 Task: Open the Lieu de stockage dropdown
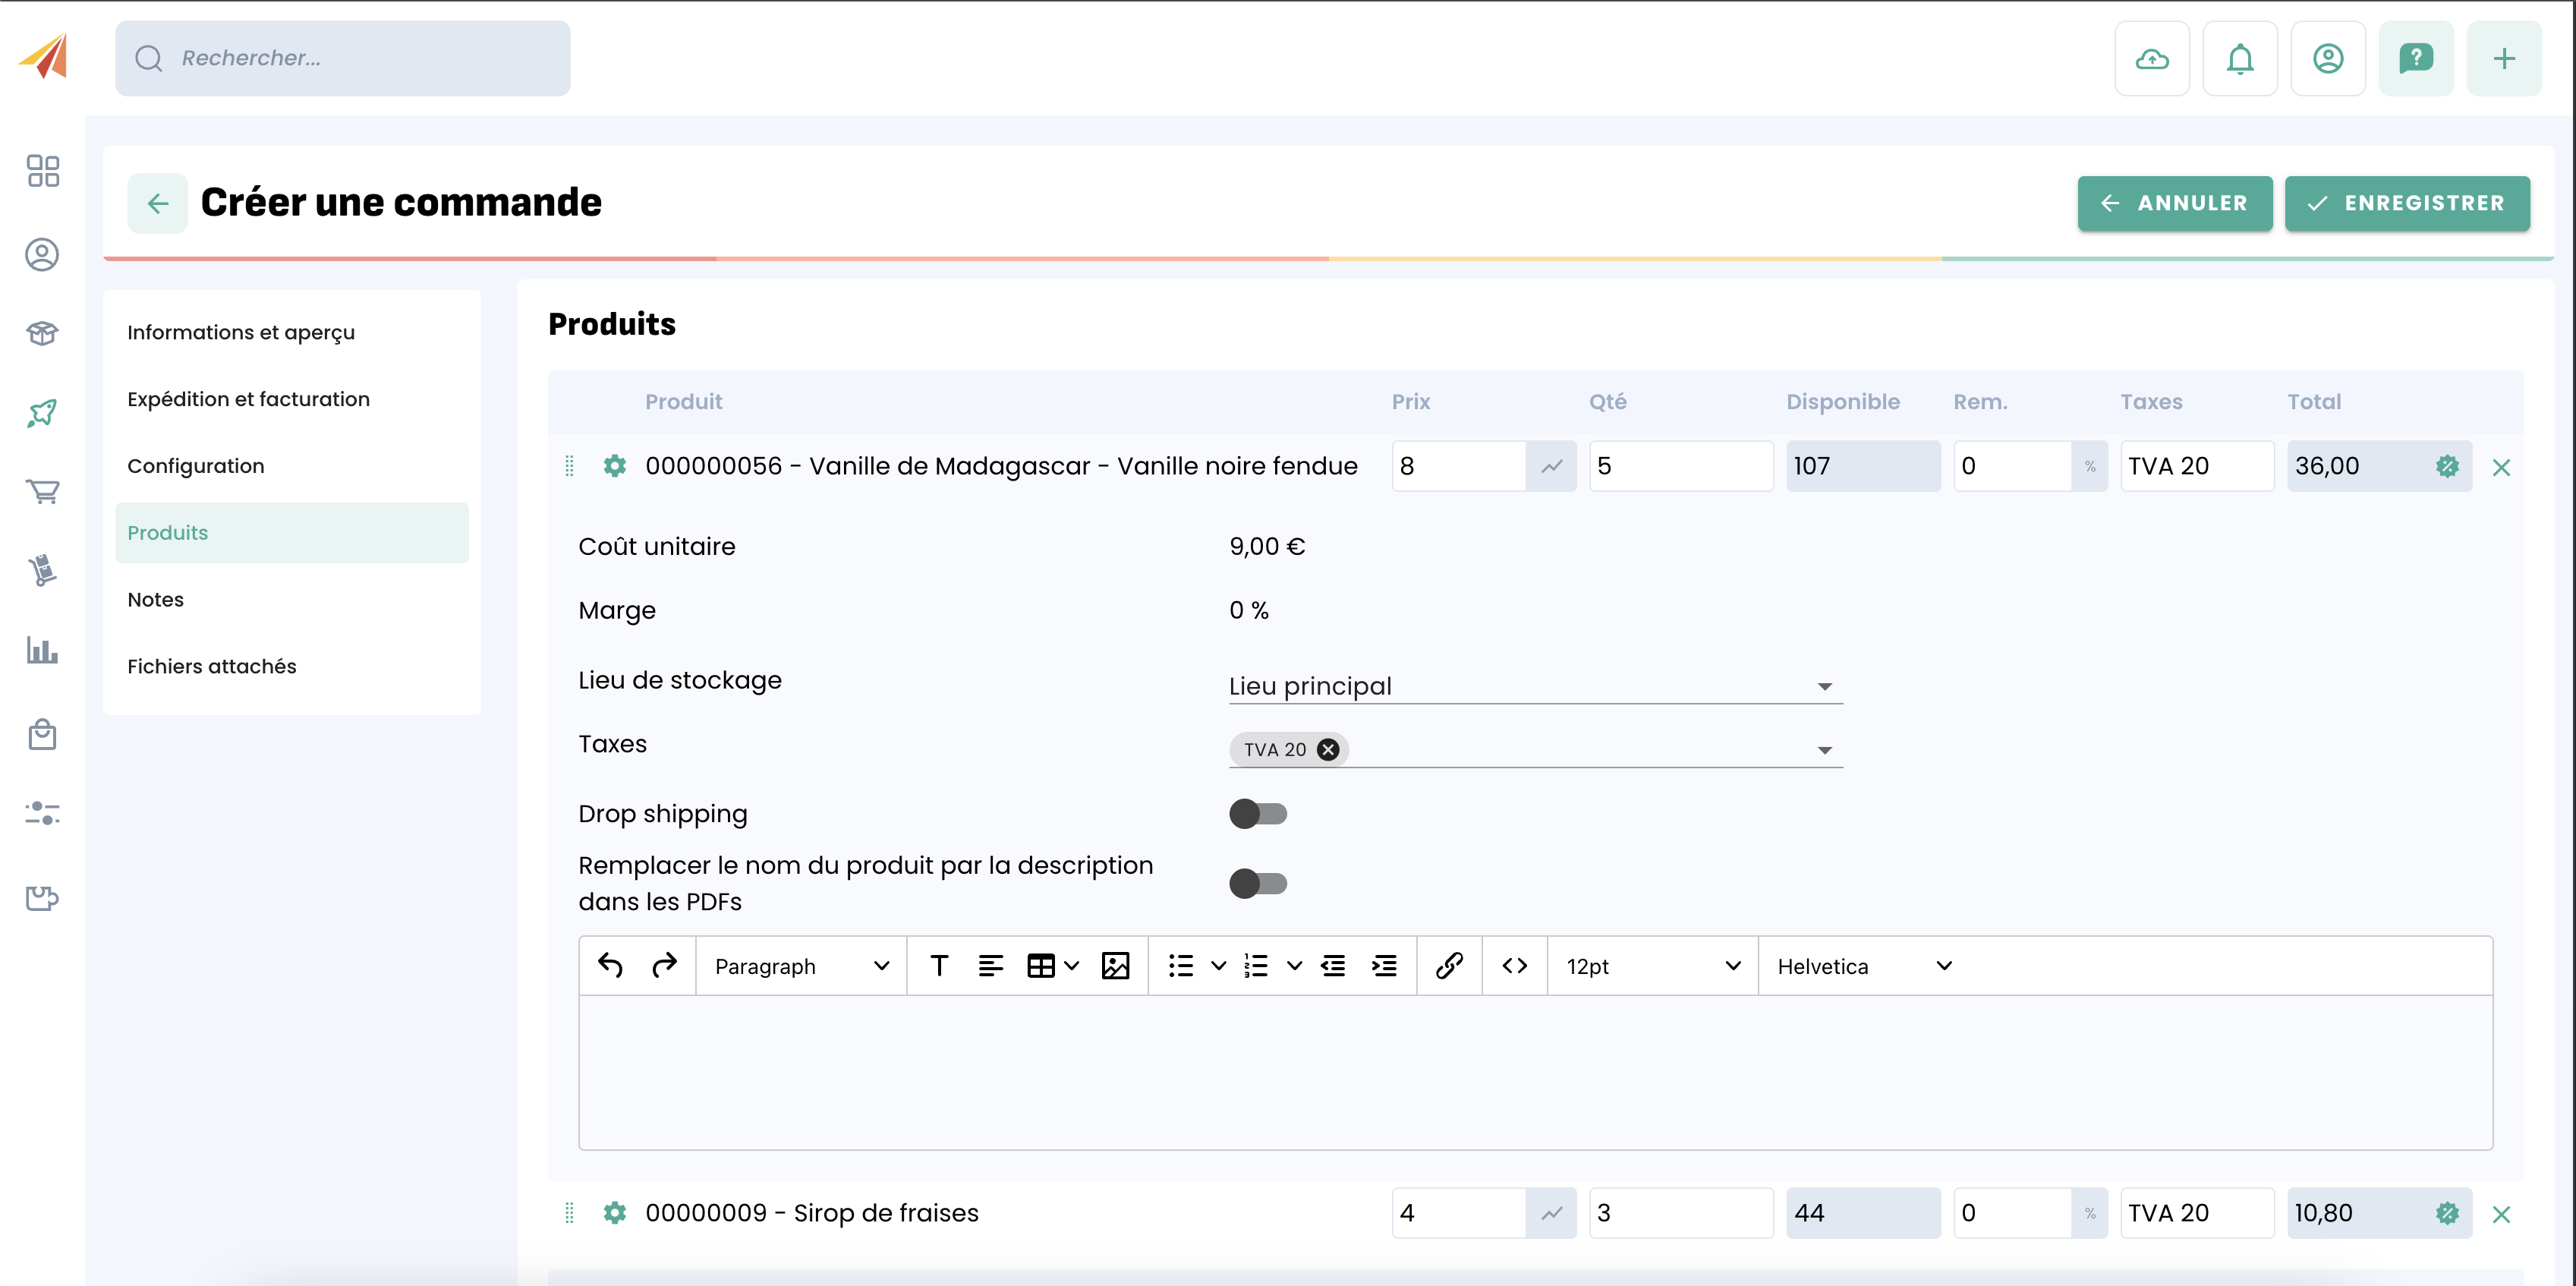pyautogui.click(x=1534, y=686)
